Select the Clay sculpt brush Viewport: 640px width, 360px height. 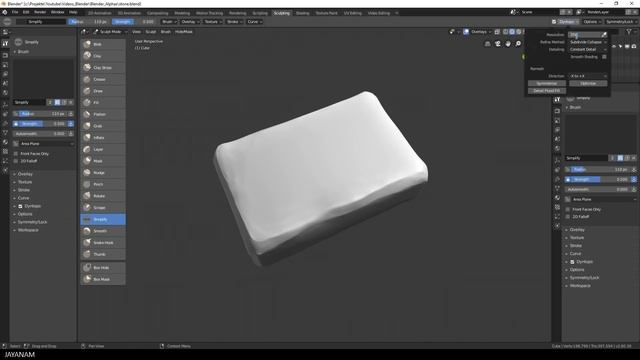(x=103, y=56)
